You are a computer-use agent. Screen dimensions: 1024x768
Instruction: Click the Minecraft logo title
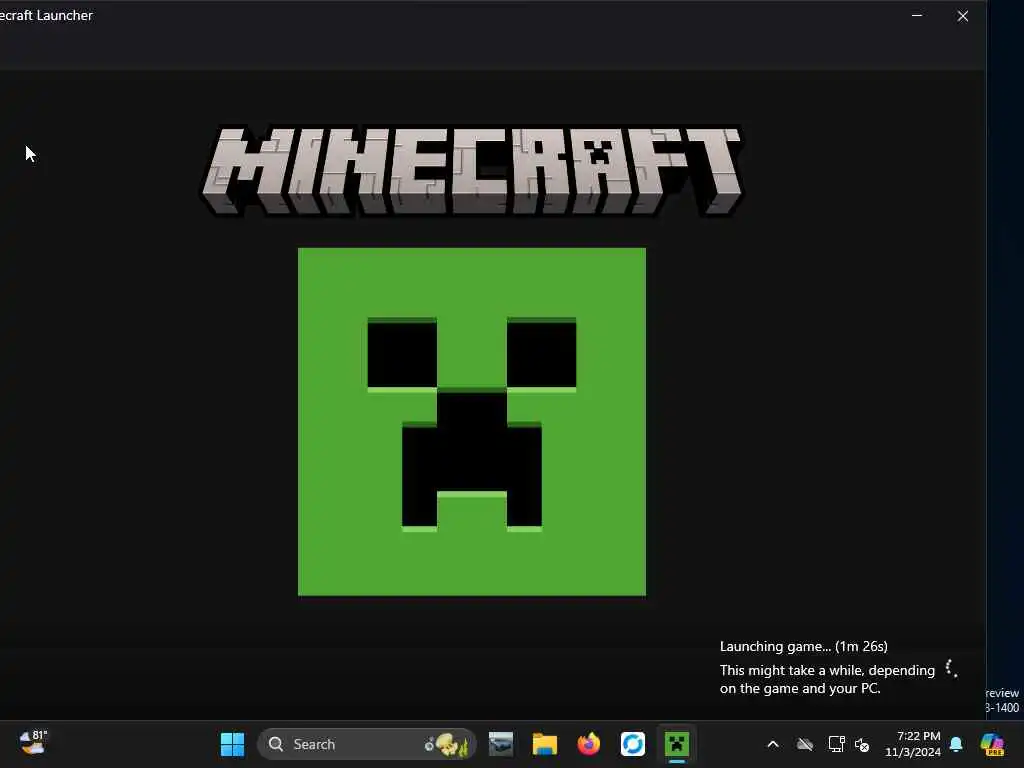(x=472, y=170)
